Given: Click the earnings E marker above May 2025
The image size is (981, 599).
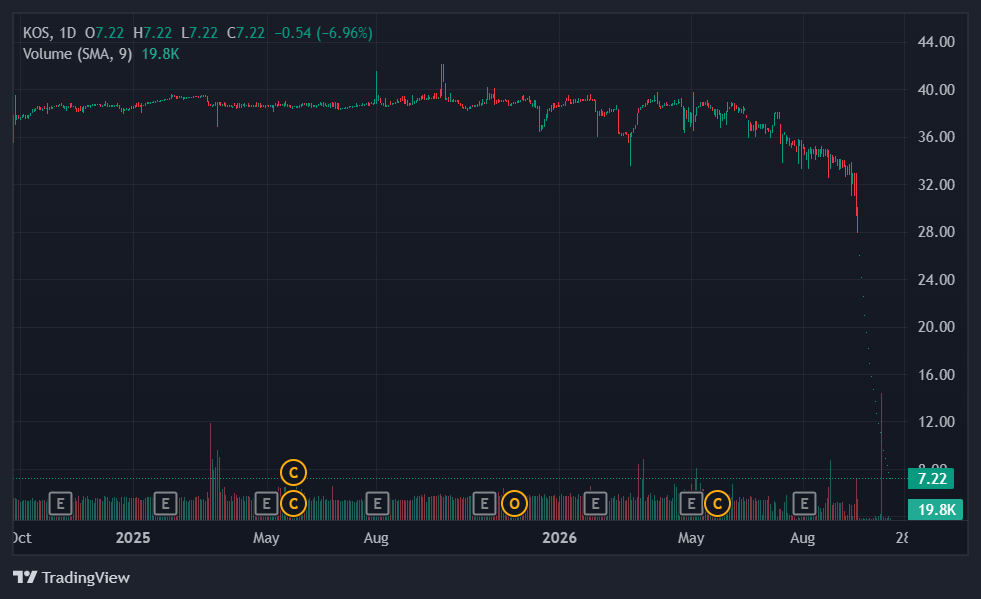Looking at the screenshot, I should pyautogui.click(x=266, y=503).
